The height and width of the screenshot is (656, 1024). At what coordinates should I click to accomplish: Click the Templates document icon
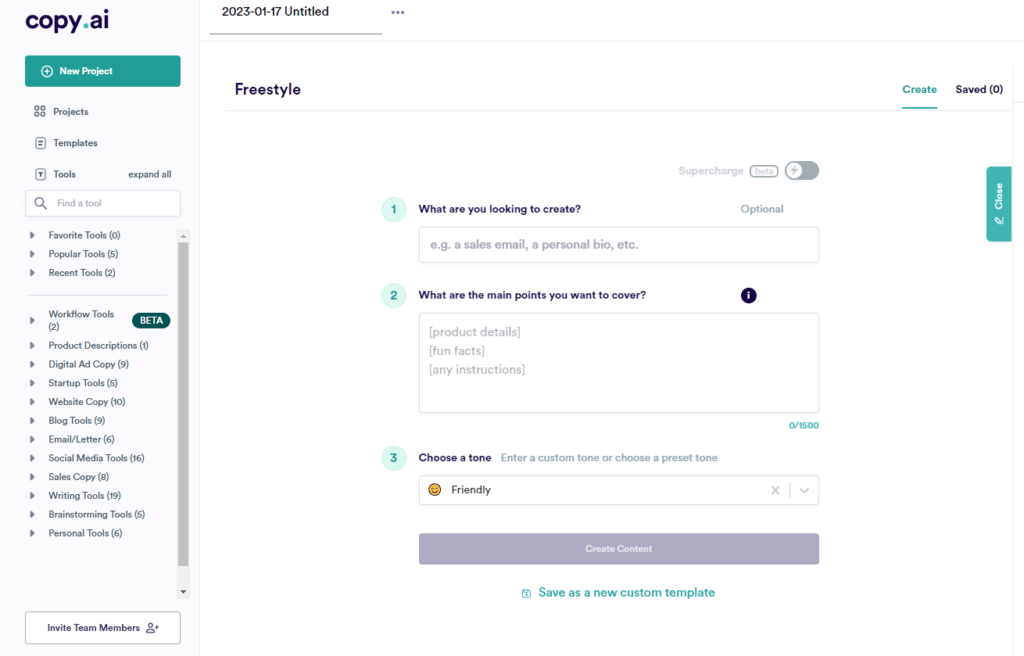[40, 143]
